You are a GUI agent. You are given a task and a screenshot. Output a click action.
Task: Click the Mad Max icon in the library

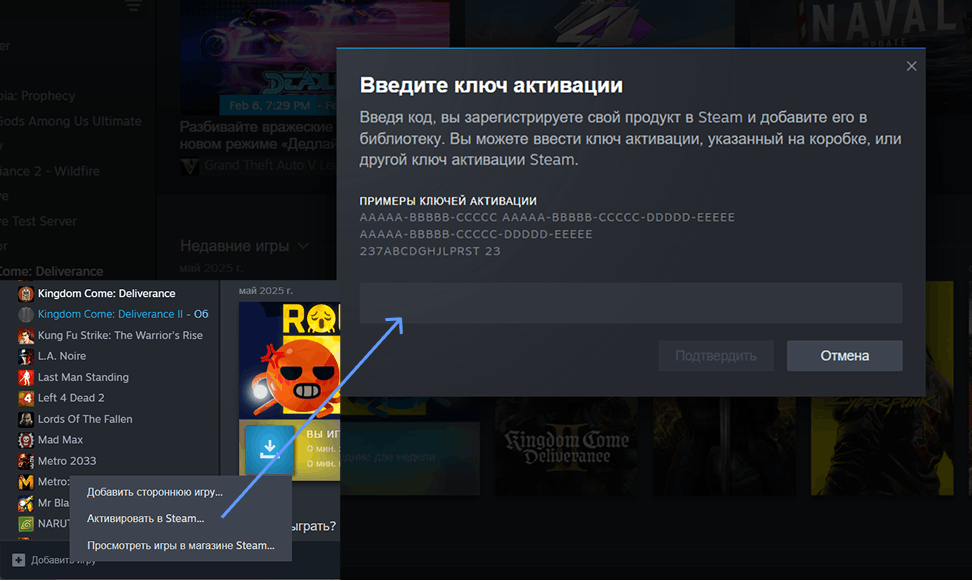coord(25,439)
